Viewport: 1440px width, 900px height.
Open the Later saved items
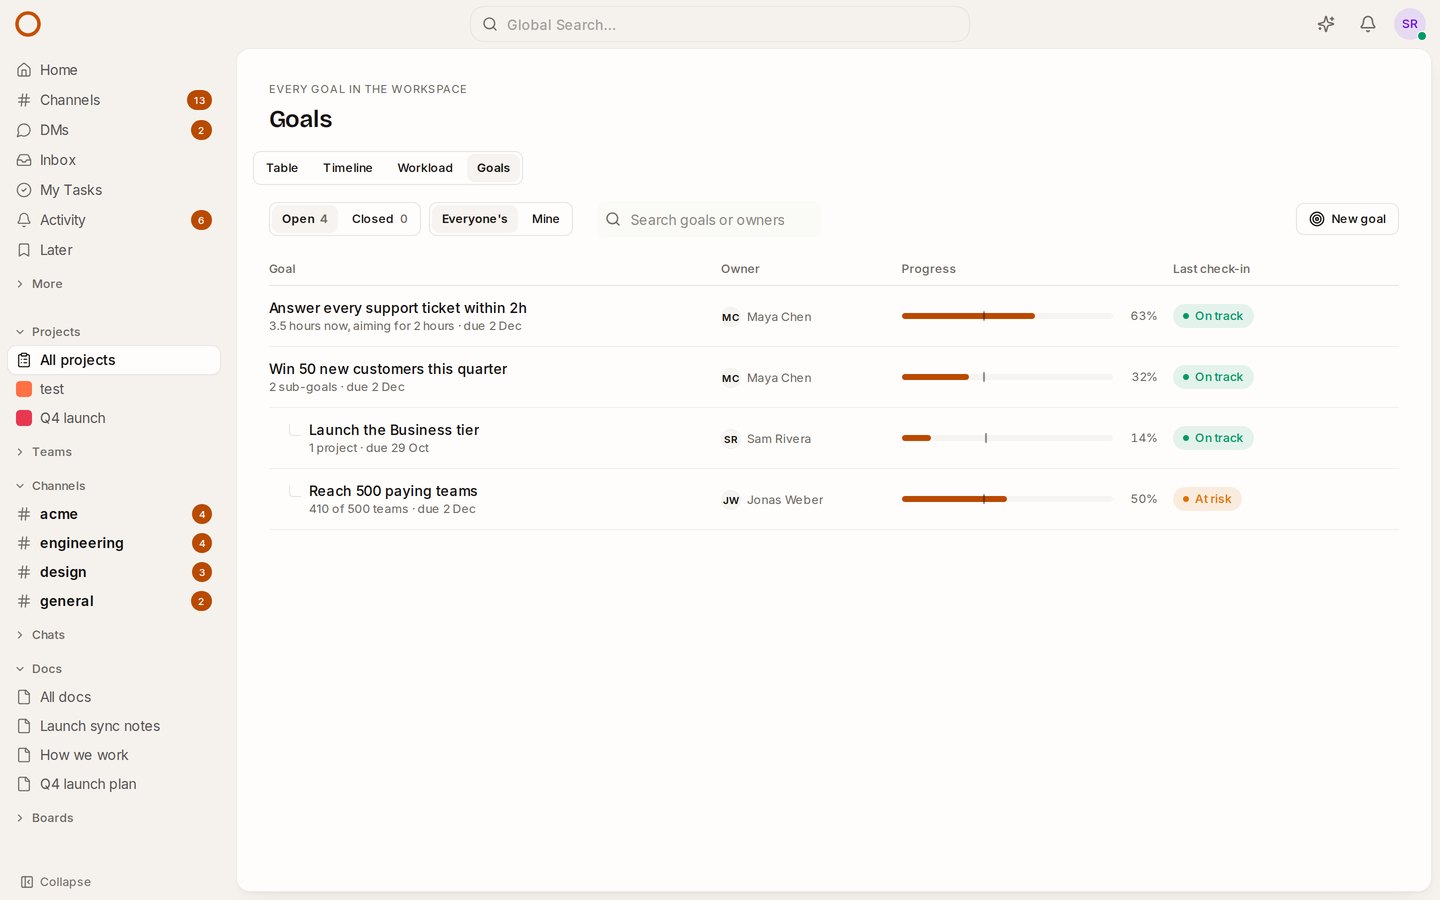click(114, 250)
